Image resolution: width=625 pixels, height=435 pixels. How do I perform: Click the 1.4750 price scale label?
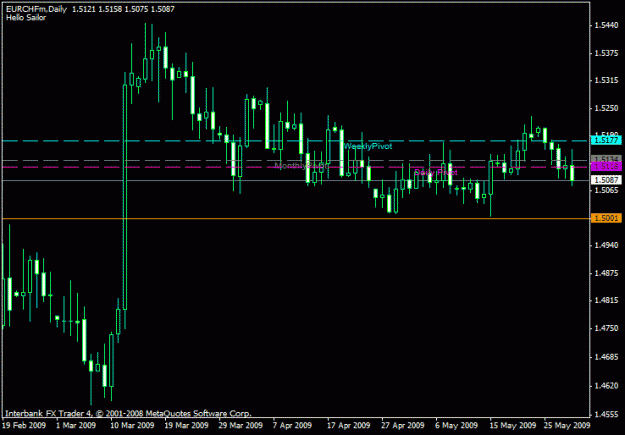[x=606, y=329]
